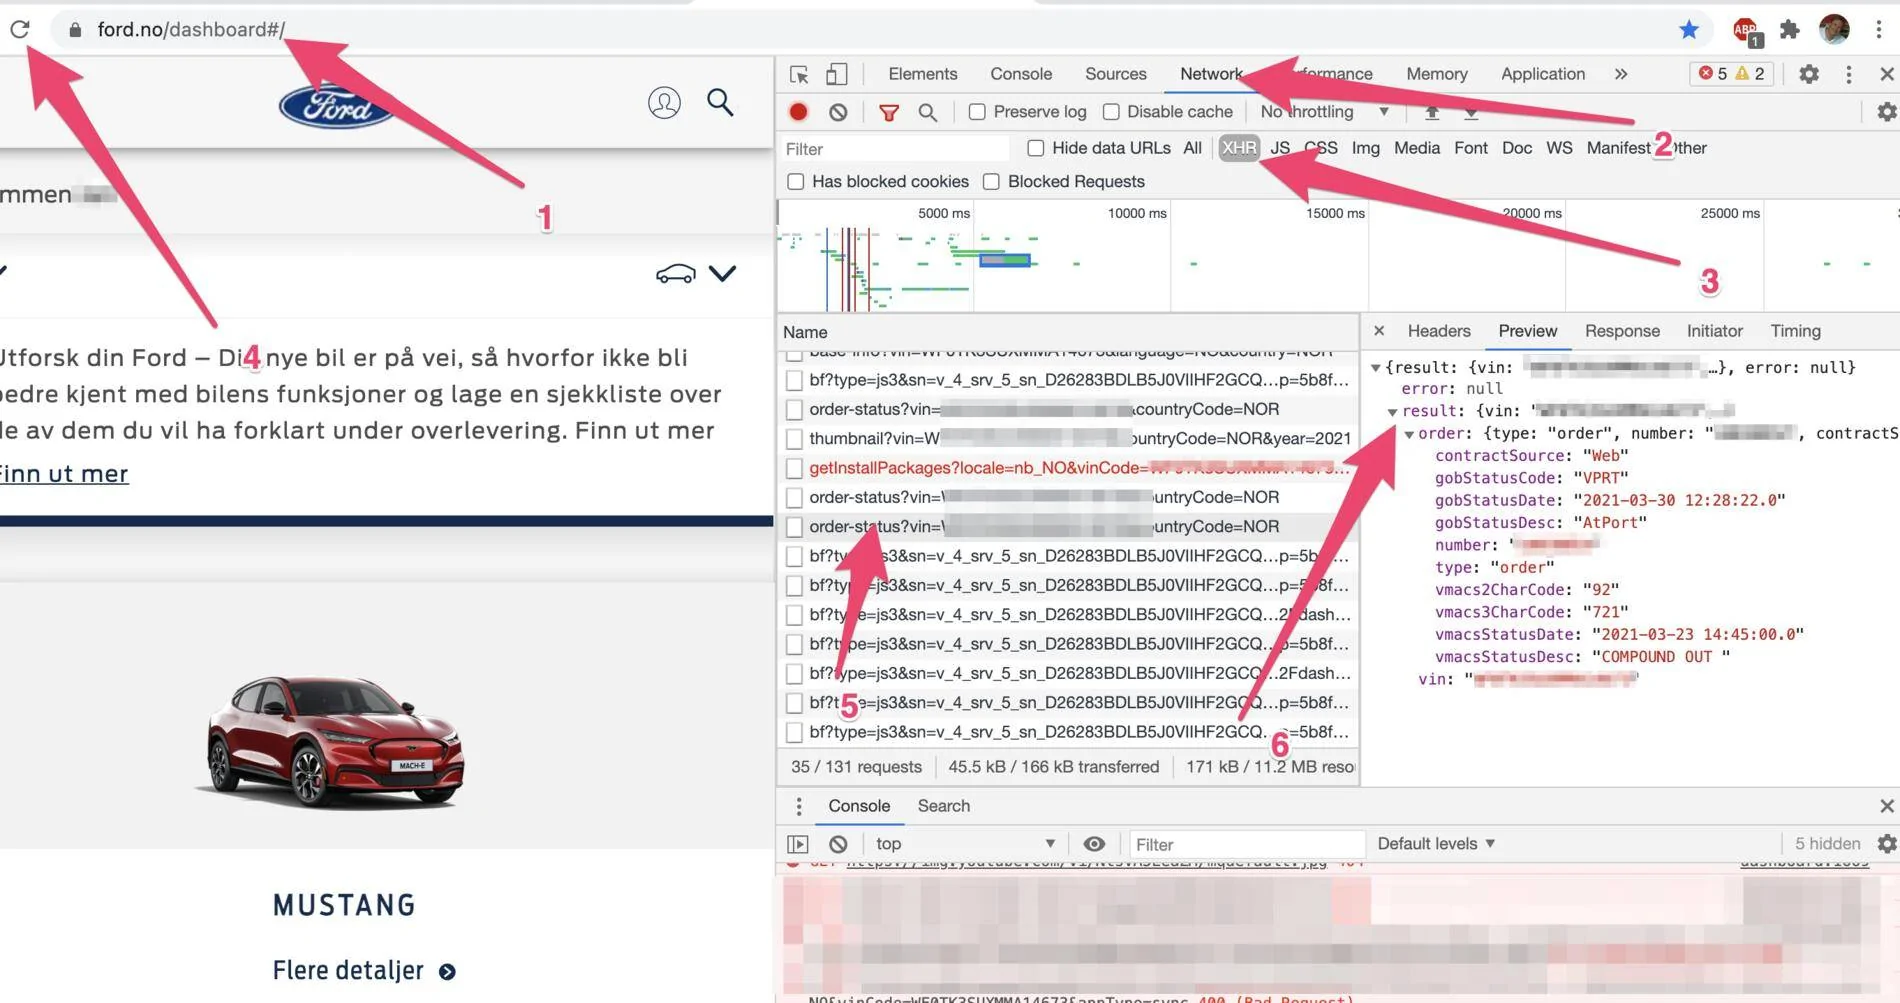
Task: Open the DevTools customize three-dot menu
Action: coord(1848,74)
